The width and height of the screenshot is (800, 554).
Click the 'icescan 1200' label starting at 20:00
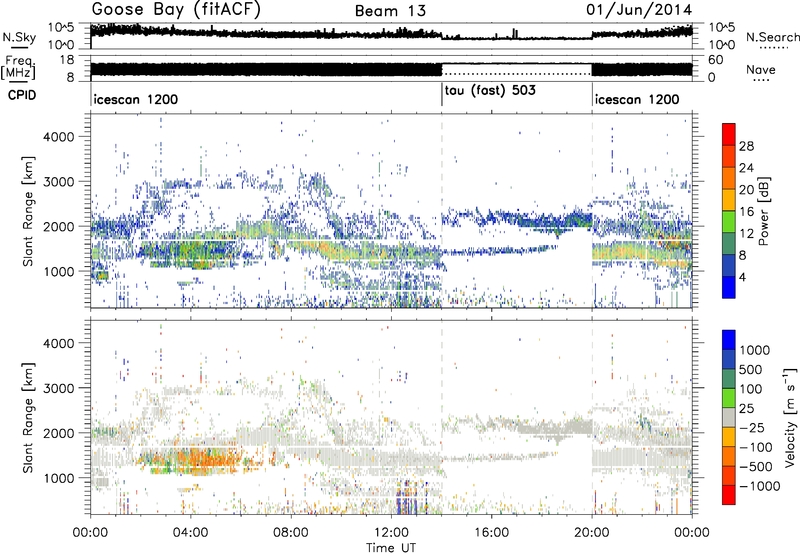click(637, 99)
